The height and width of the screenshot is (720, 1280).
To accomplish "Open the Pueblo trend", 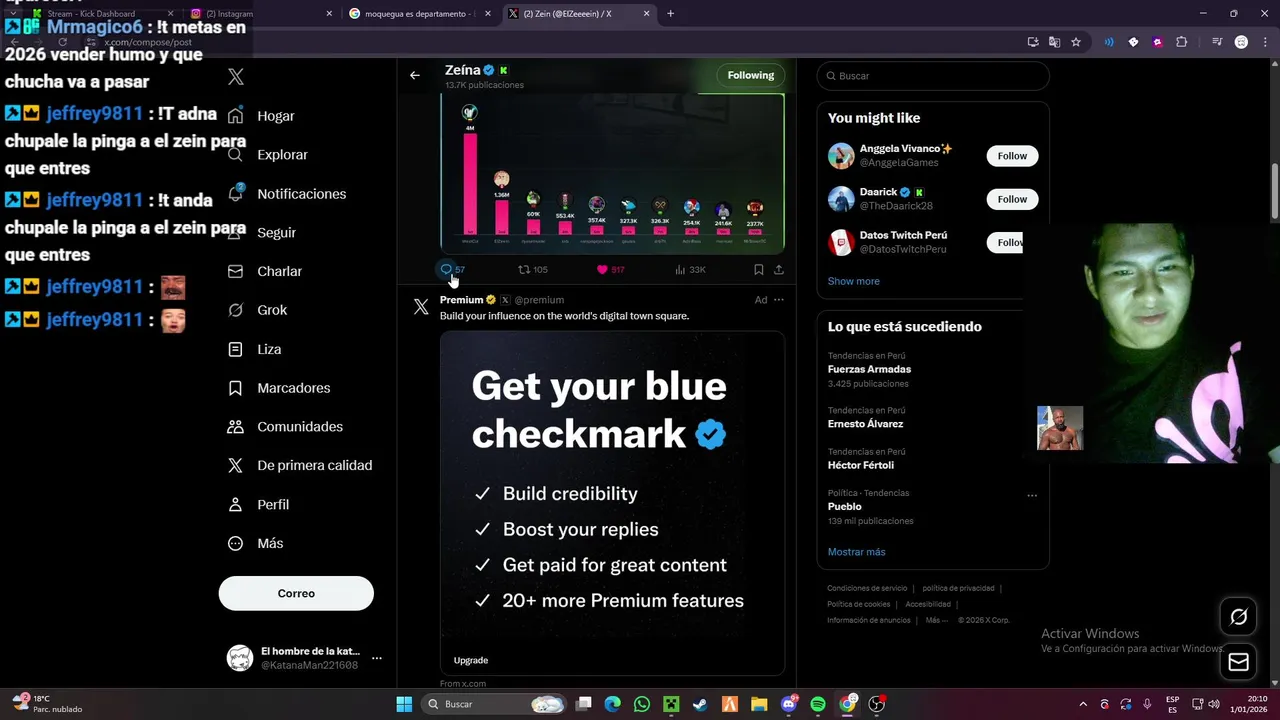I will 844,507.
